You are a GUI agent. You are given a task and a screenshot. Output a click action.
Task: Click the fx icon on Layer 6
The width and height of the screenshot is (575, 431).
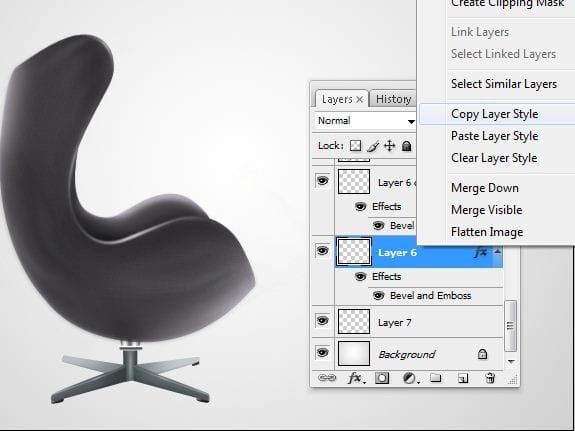point(480,252)
